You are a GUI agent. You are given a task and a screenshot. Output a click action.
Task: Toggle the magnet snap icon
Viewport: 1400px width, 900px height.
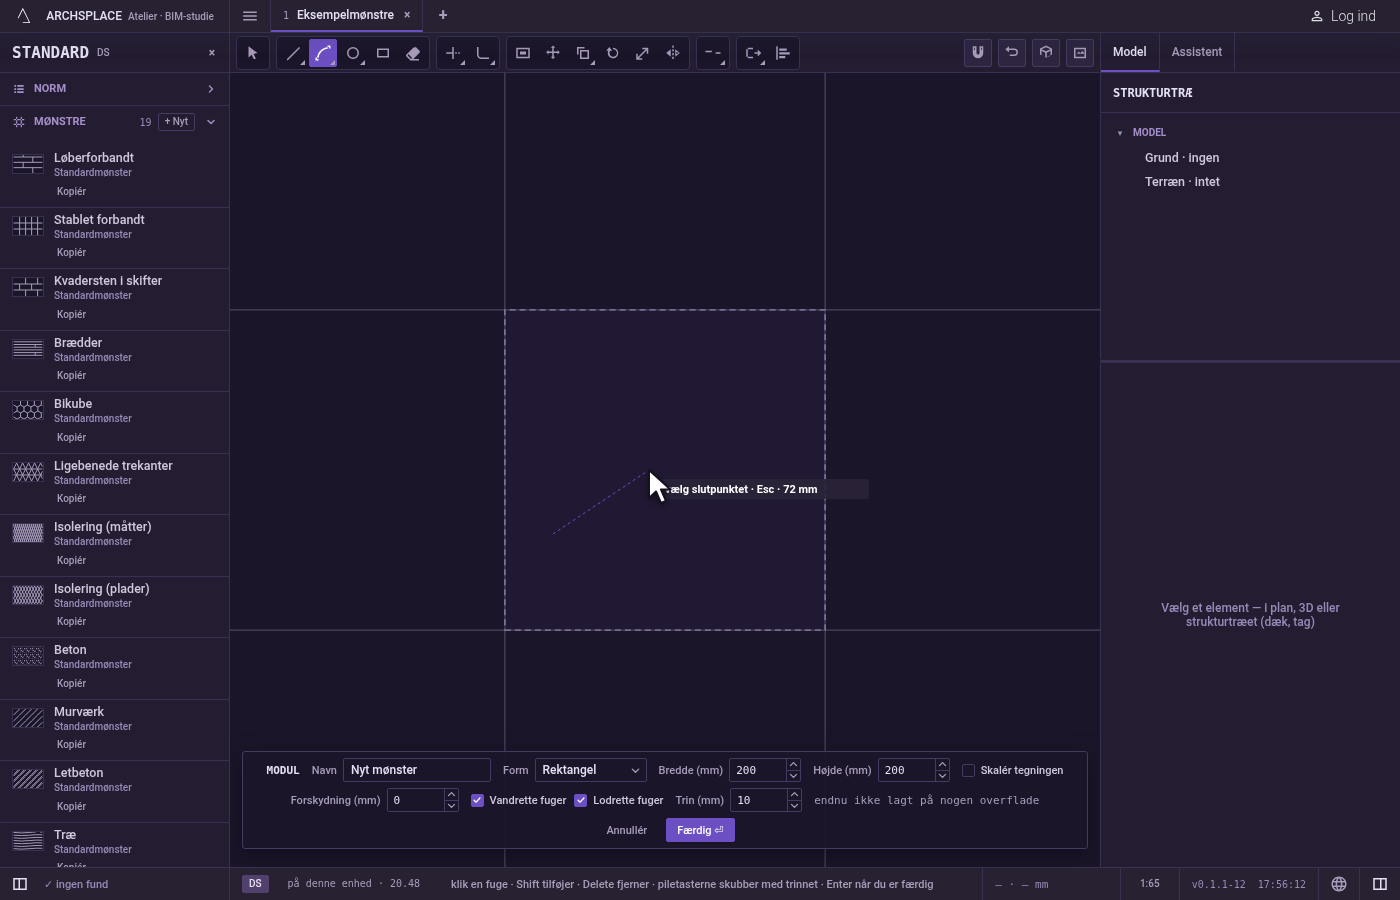click(x=978, y=52)
